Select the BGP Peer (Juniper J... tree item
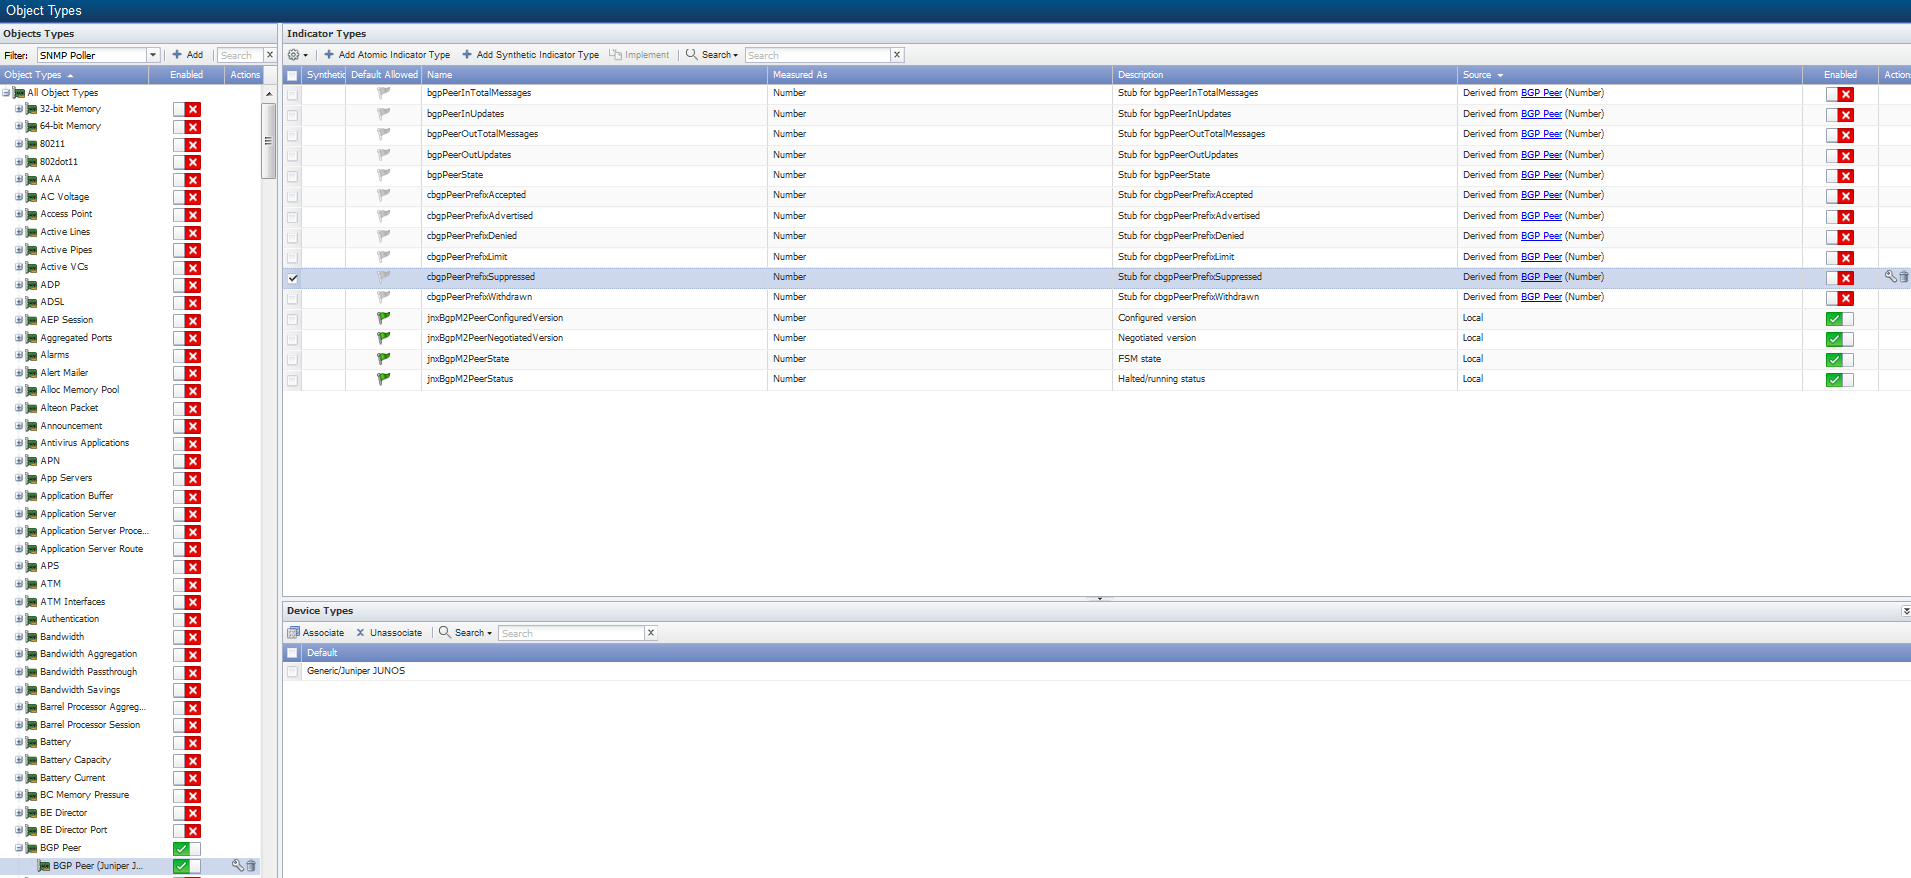Screen dimensions: 1911x878 tap(97, 866)
